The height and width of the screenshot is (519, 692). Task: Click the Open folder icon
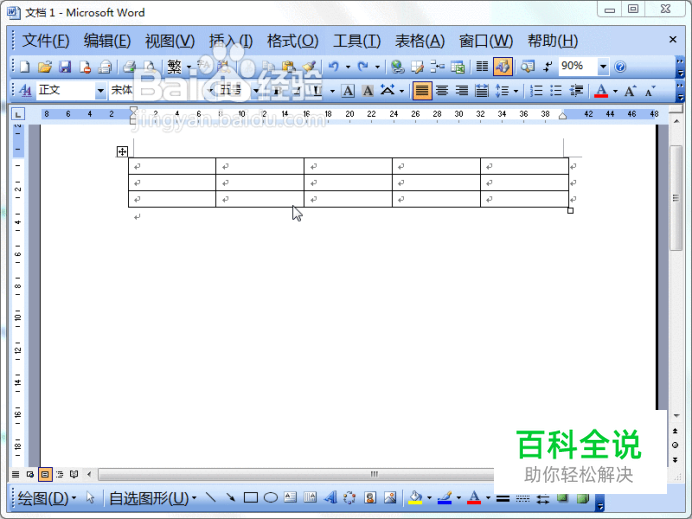(45, 67)
